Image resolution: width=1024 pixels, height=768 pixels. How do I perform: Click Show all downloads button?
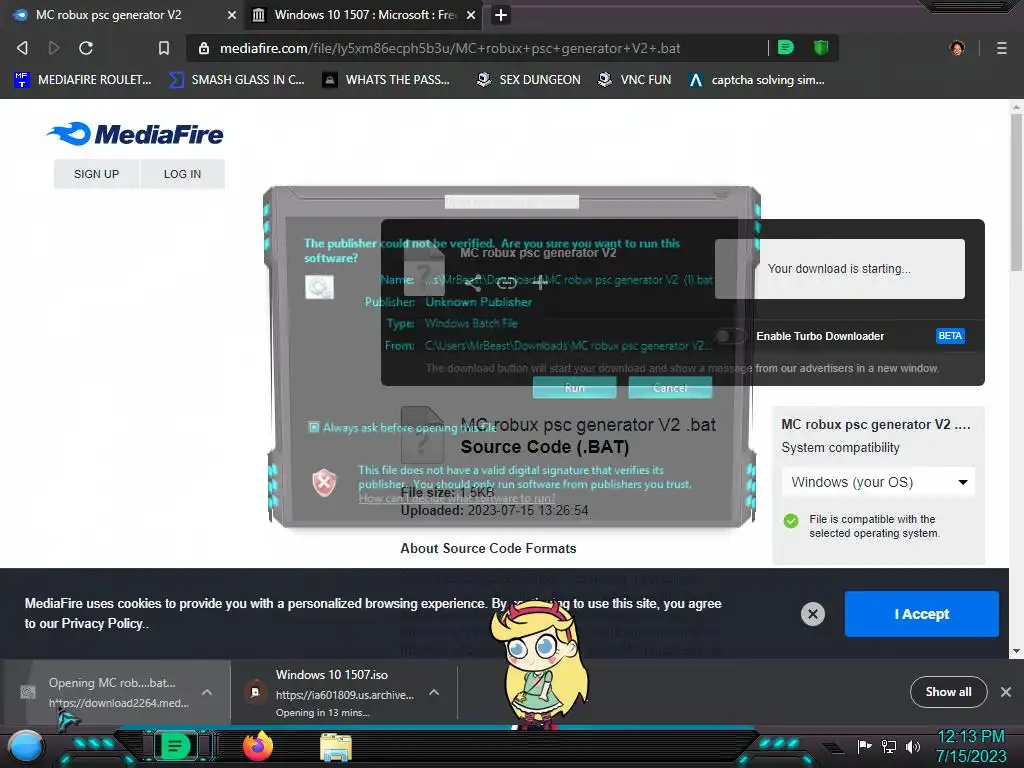click(x=948, y=692)
